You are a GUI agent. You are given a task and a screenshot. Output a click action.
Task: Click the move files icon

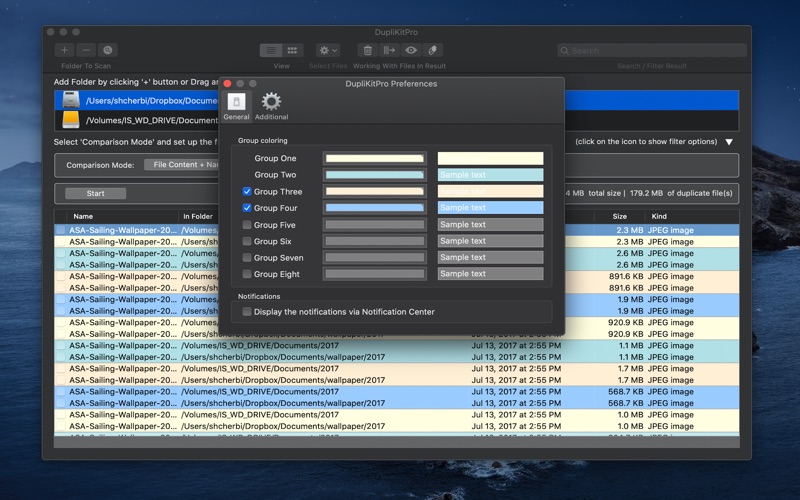[389, 50]
